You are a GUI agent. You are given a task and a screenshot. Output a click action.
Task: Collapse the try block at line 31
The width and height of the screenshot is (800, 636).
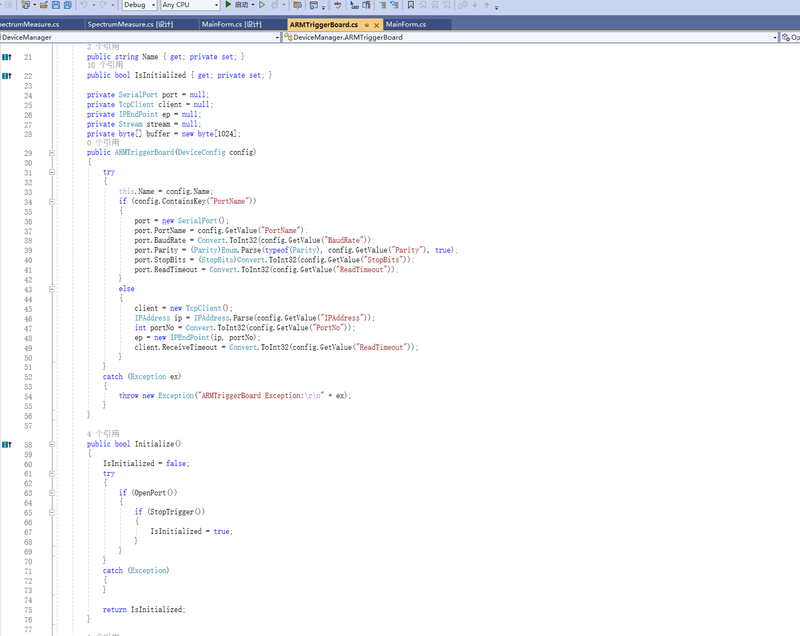[x=52, y=172]
